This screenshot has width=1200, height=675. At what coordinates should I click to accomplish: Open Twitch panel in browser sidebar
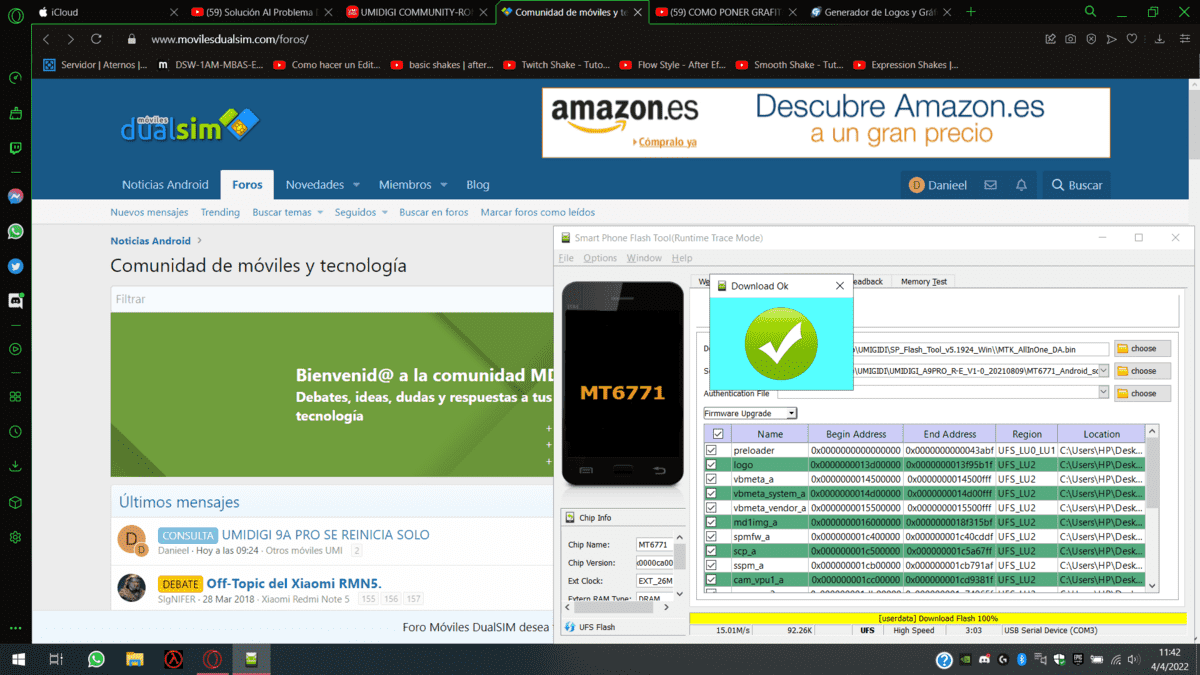[x=15, y=149]
